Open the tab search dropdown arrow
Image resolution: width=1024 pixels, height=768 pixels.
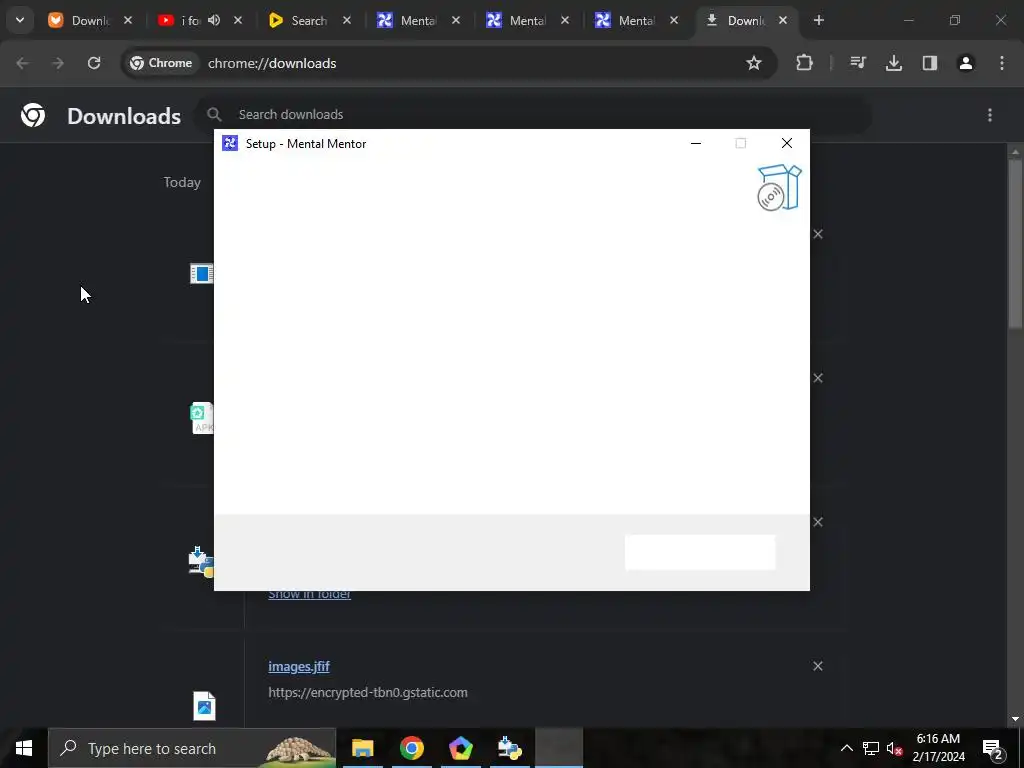(x=20, y=20)
